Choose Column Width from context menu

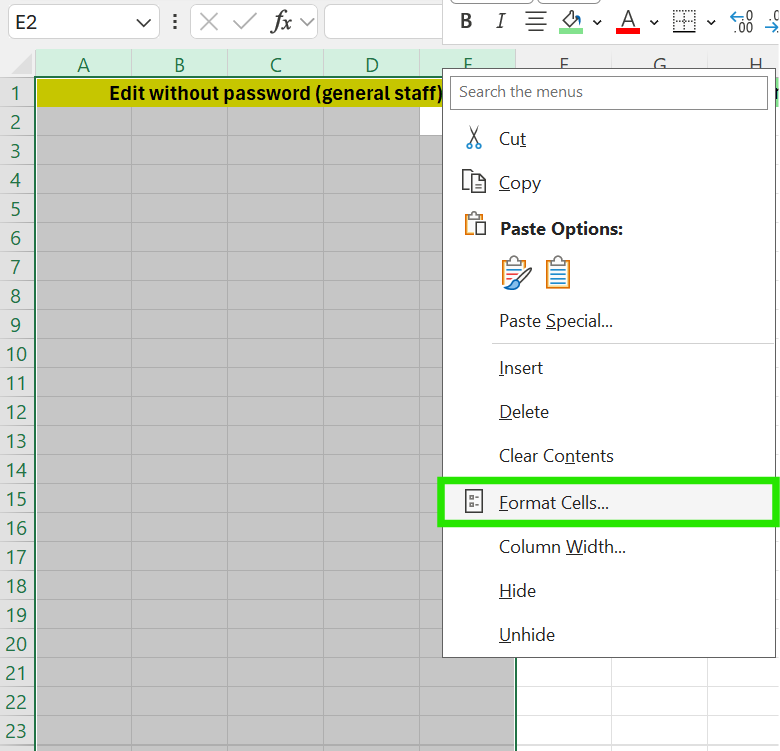tap(608, 547)
